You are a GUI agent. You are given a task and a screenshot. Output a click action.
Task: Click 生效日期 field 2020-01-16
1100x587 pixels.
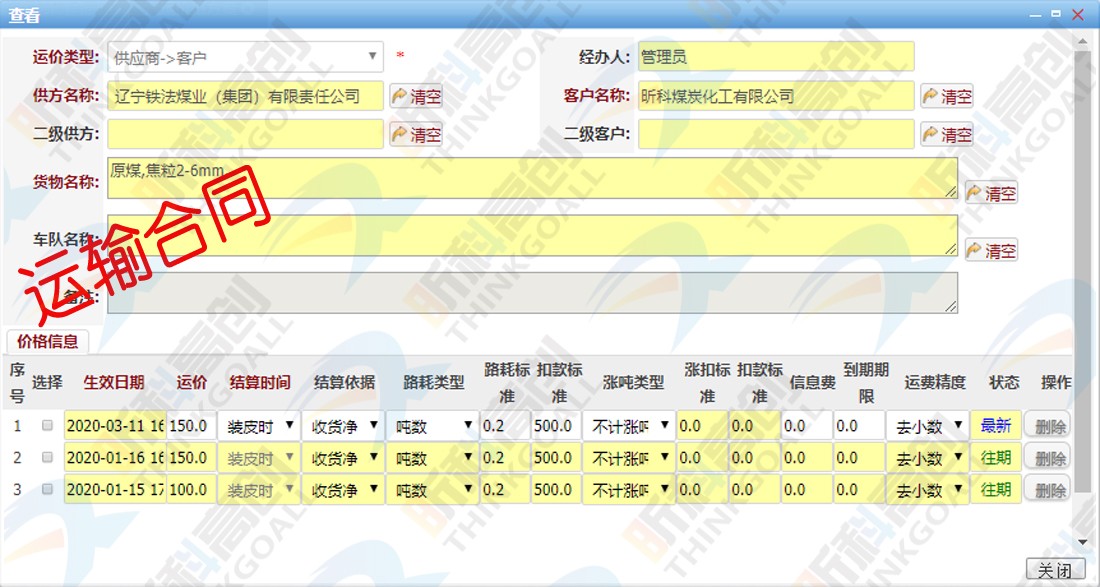point(115,458)
